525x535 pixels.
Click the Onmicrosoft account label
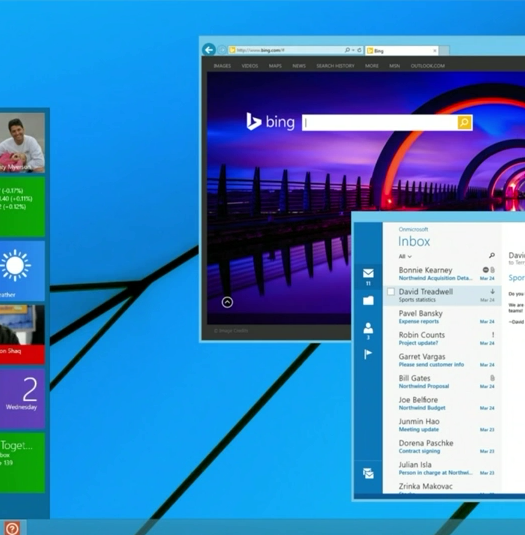click(413, 229)
